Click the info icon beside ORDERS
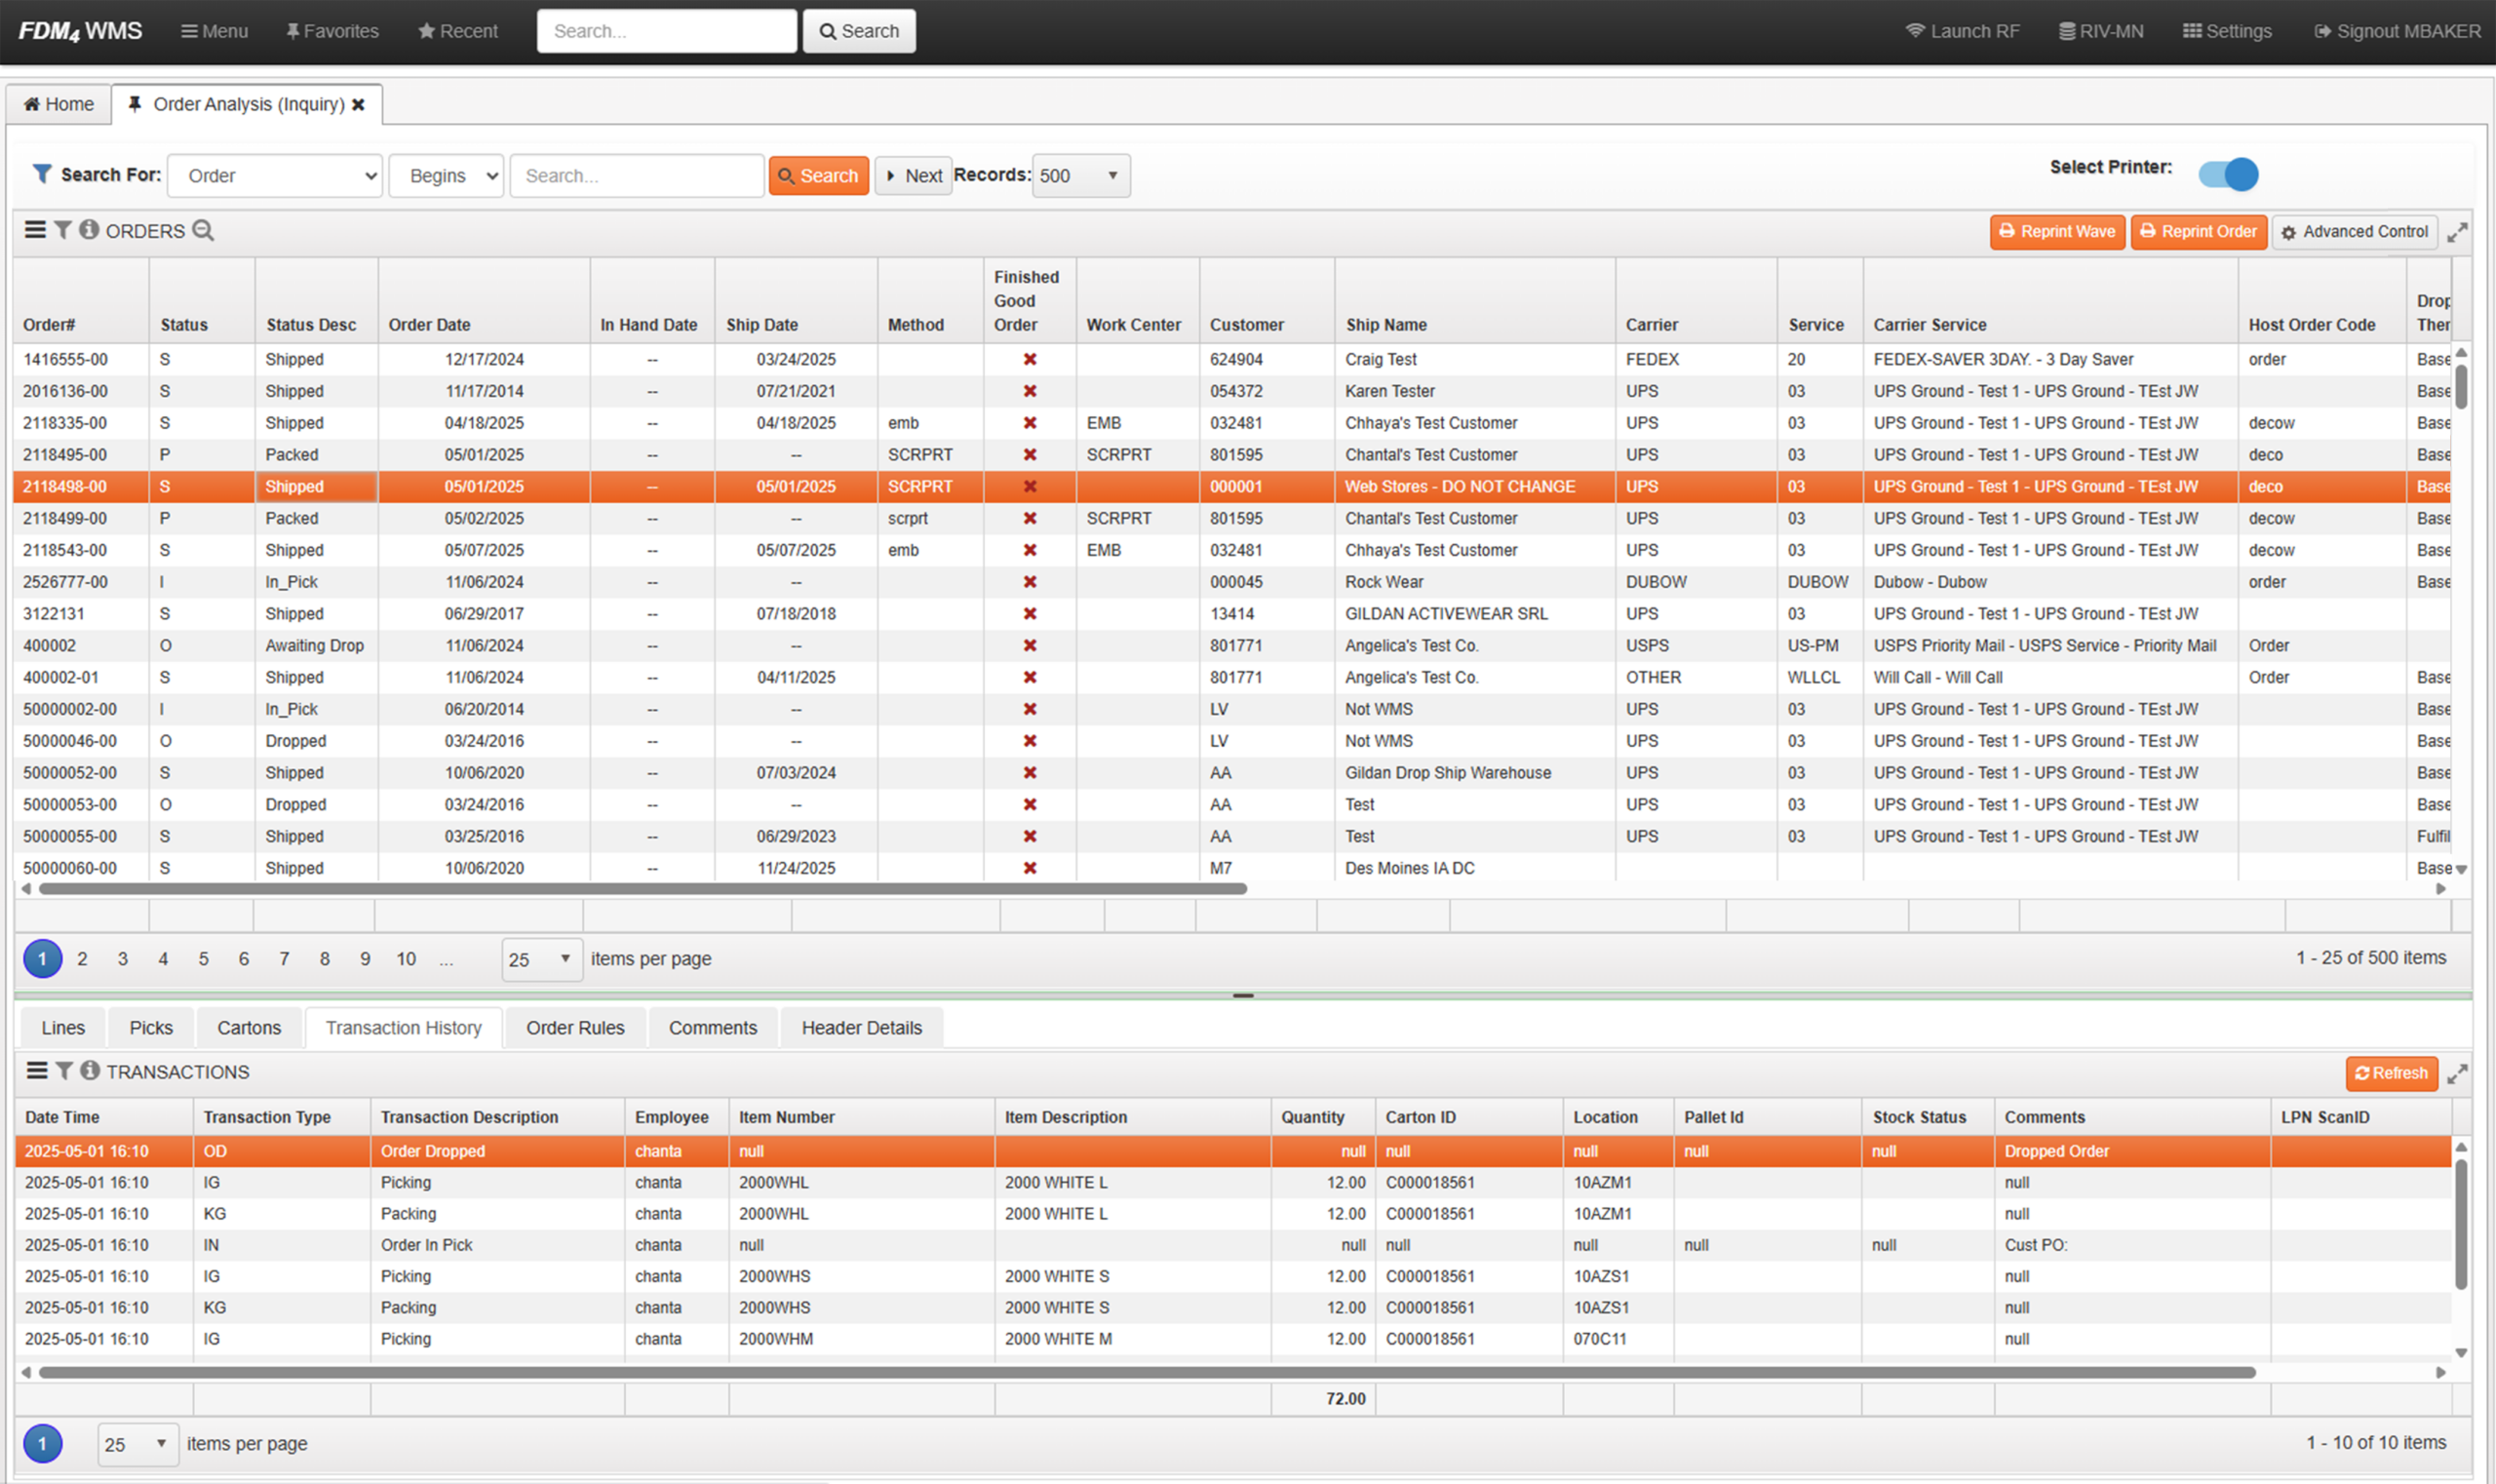Image resolution: width=2496 pixels, height=1484 pixels. pyautogui.click(x=89, y=230)
